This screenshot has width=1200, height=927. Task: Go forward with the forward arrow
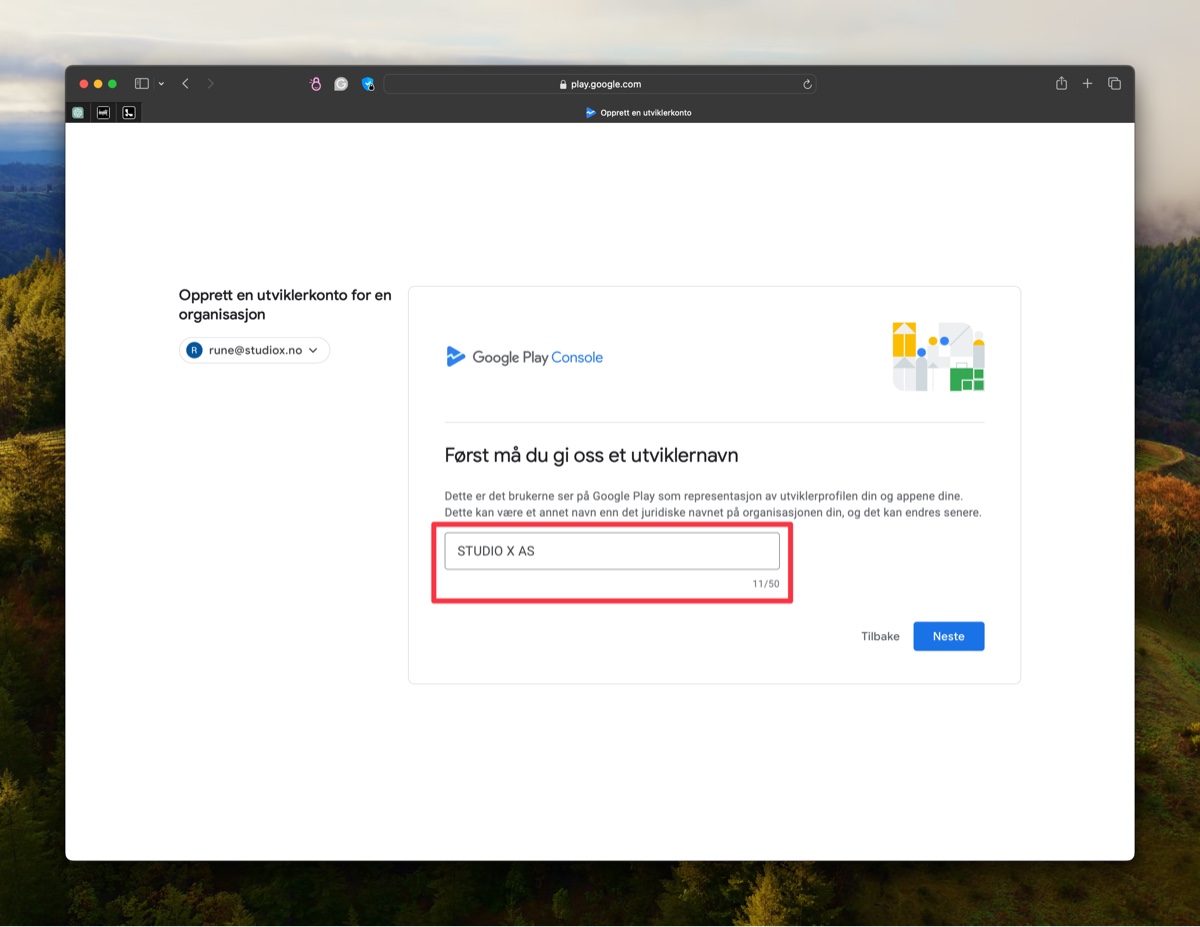pyautogui.click(x=210, y=84)
